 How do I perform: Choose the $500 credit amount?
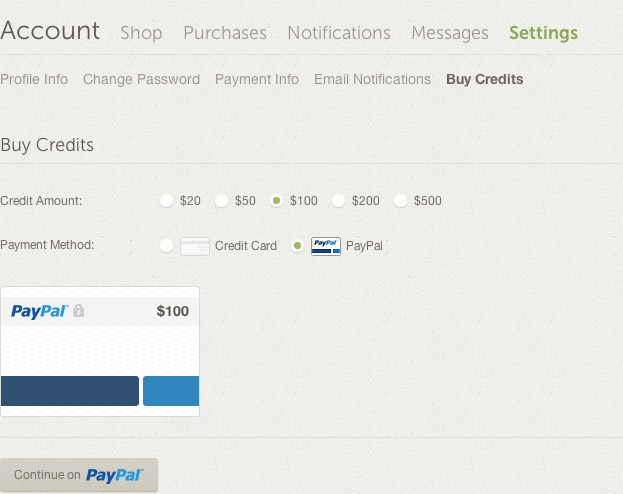click(400, 201)
